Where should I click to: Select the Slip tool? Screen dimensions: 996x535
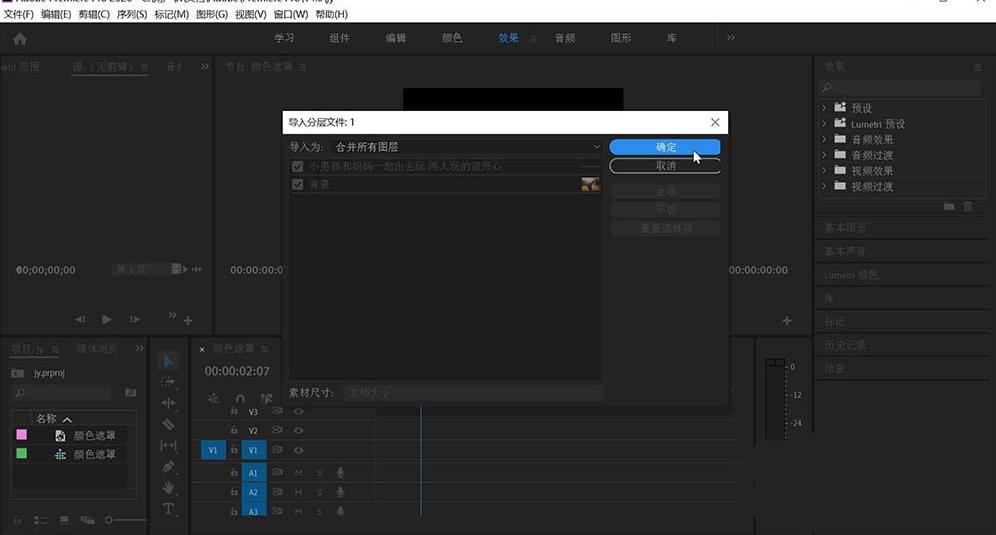click(168, 445)
